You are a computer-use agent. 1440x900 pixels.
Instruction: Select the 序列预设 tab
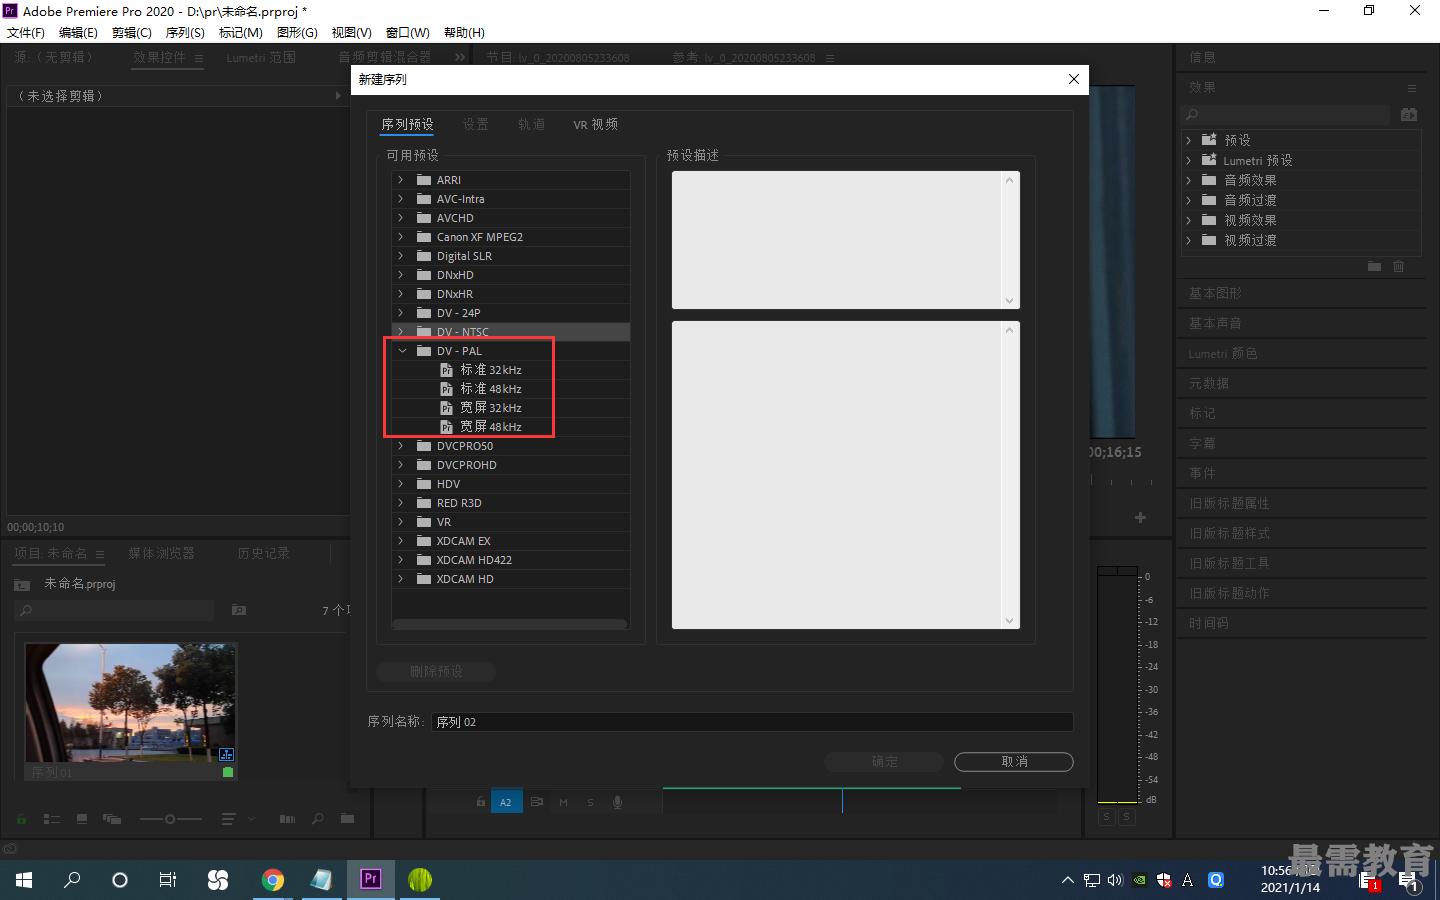tap(407, 125)
